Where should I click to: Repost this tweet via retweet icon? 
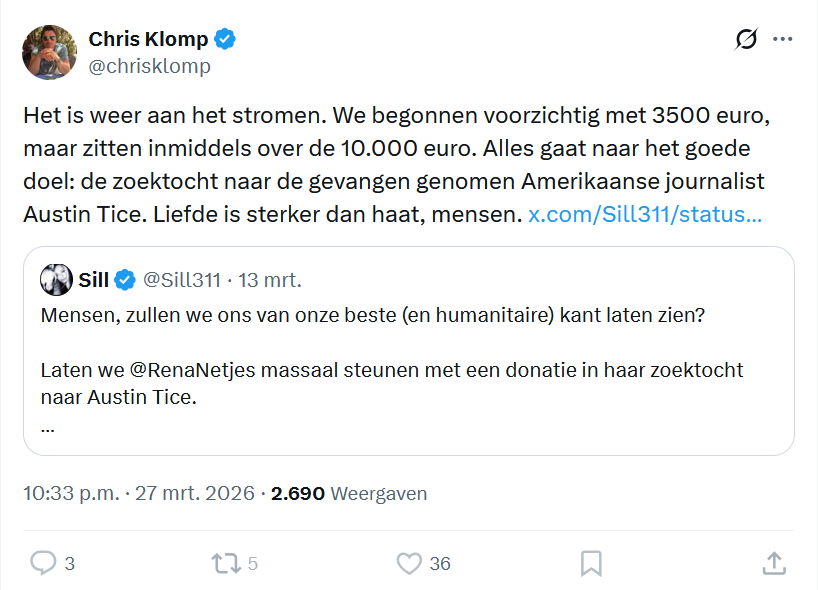tap(226, 563)
